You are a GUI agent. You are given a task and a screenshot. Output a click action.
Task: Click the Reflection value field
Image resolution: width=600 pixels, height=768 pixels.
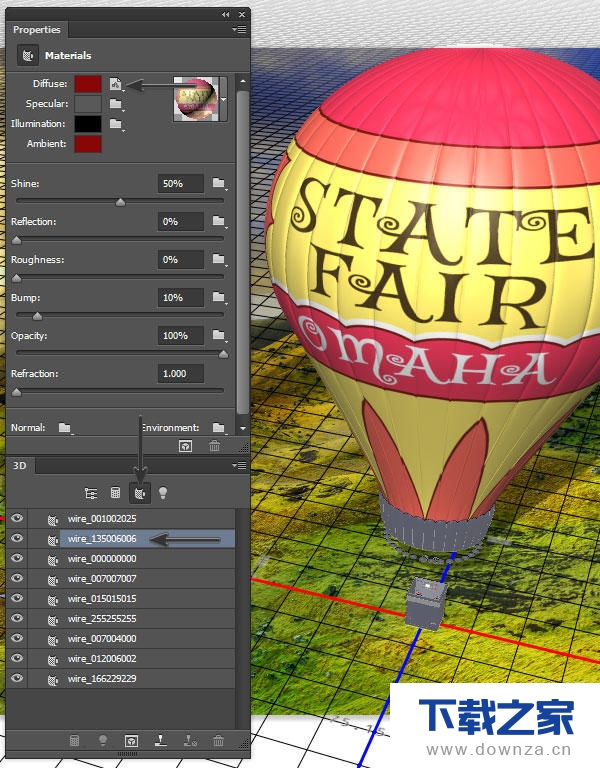point(181,221)
